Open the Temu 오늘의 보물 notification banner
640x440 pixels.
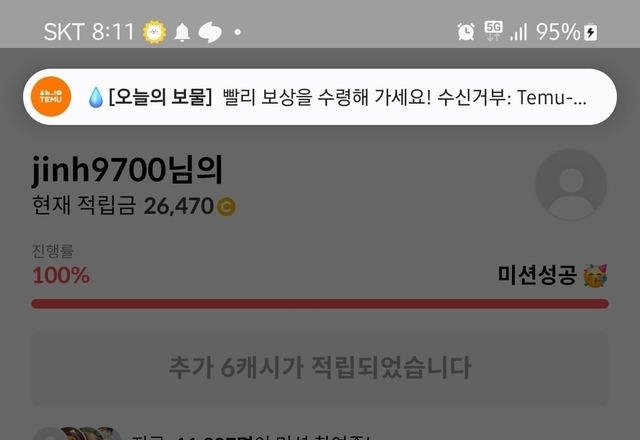320,97
